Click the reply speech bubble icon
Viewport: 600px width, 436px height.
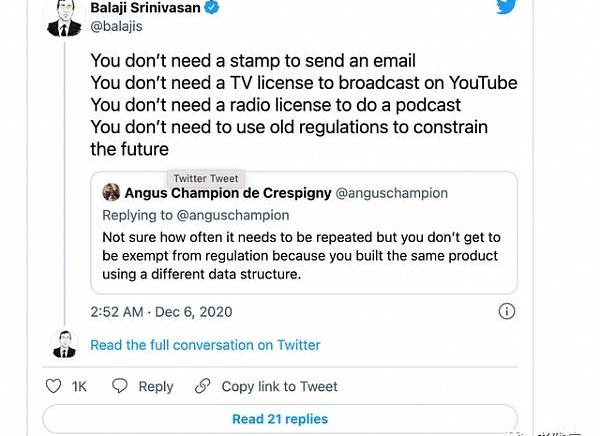(x=120, y=386)
